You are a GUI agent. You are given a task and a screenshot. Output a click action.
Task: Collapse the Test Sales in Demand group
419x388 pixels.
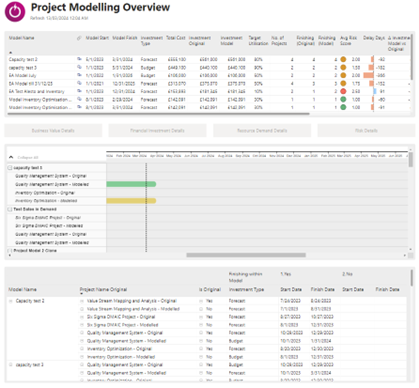pyautogui.click(x=10, y=209)
